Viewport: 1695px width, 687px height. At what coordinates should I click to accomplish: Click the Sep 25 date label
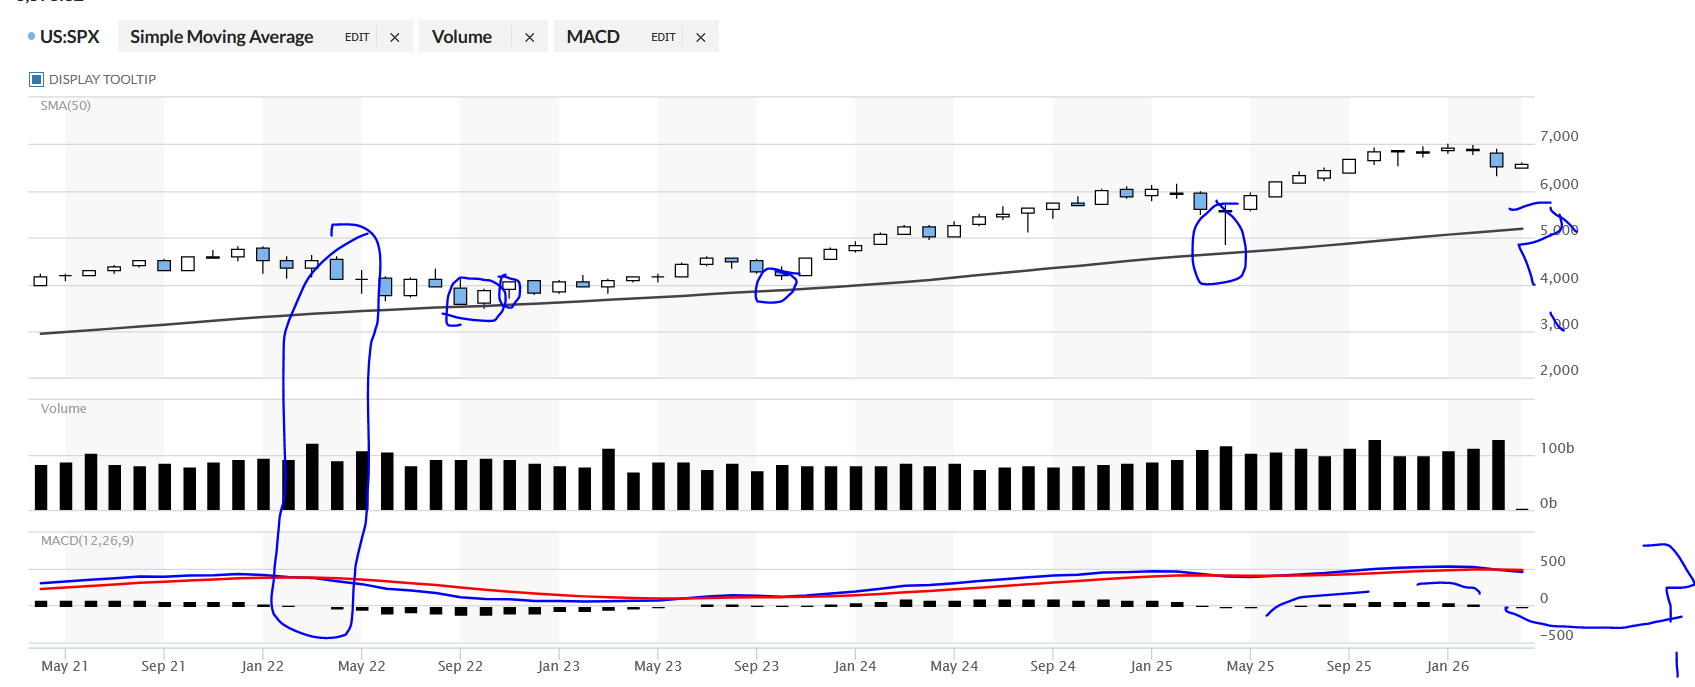click(1349, 666)
